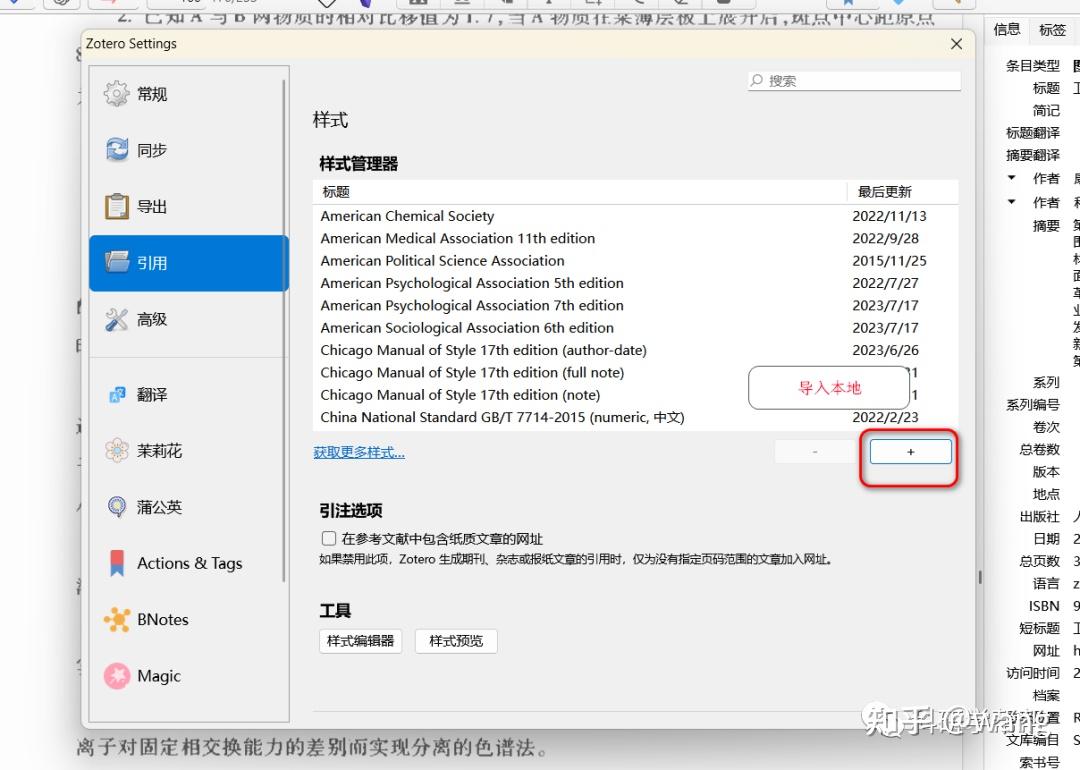Click the 搜索 search field
The image size is (1080, 770).
tap(855, 80)
